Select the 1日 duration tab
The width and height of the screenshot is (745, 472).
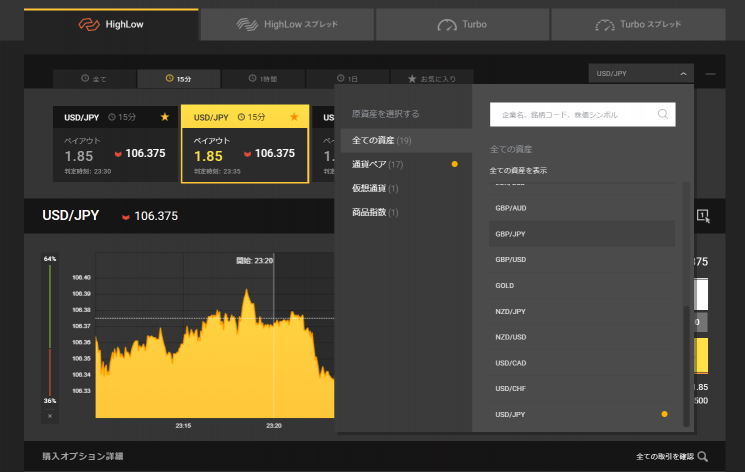pos(347,79)
